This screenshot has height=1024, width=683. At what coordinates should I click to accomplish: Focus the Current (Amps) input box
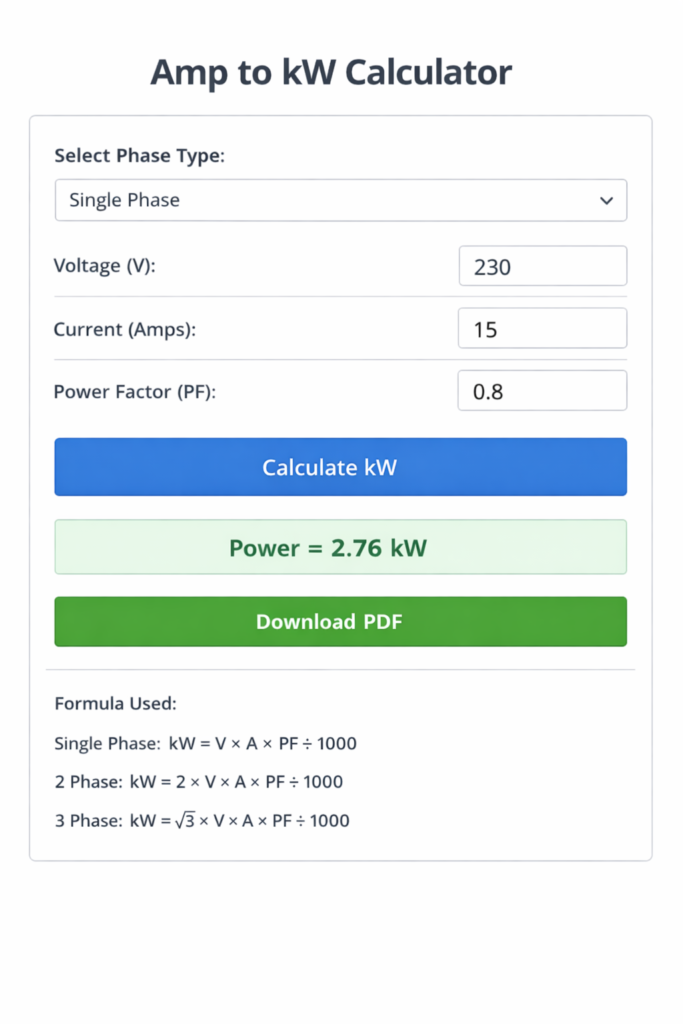pyautogui.click(x=542, y=328)
